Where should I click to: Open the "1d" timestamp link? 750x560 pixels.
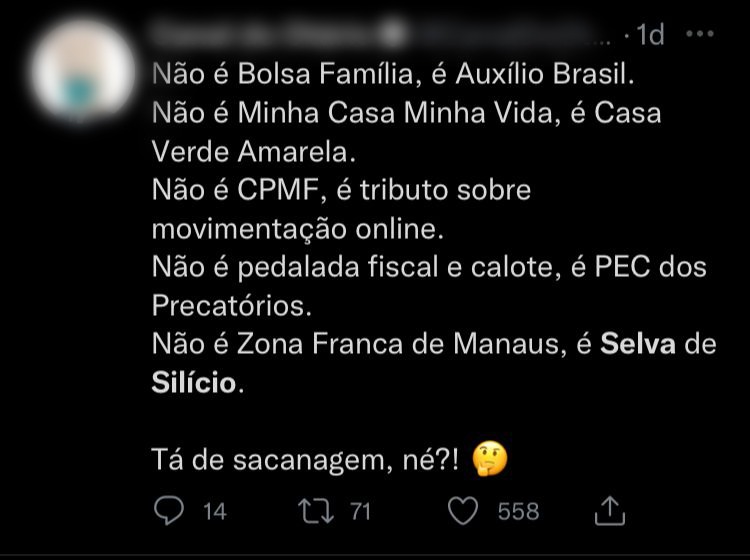tap(649, 35)
